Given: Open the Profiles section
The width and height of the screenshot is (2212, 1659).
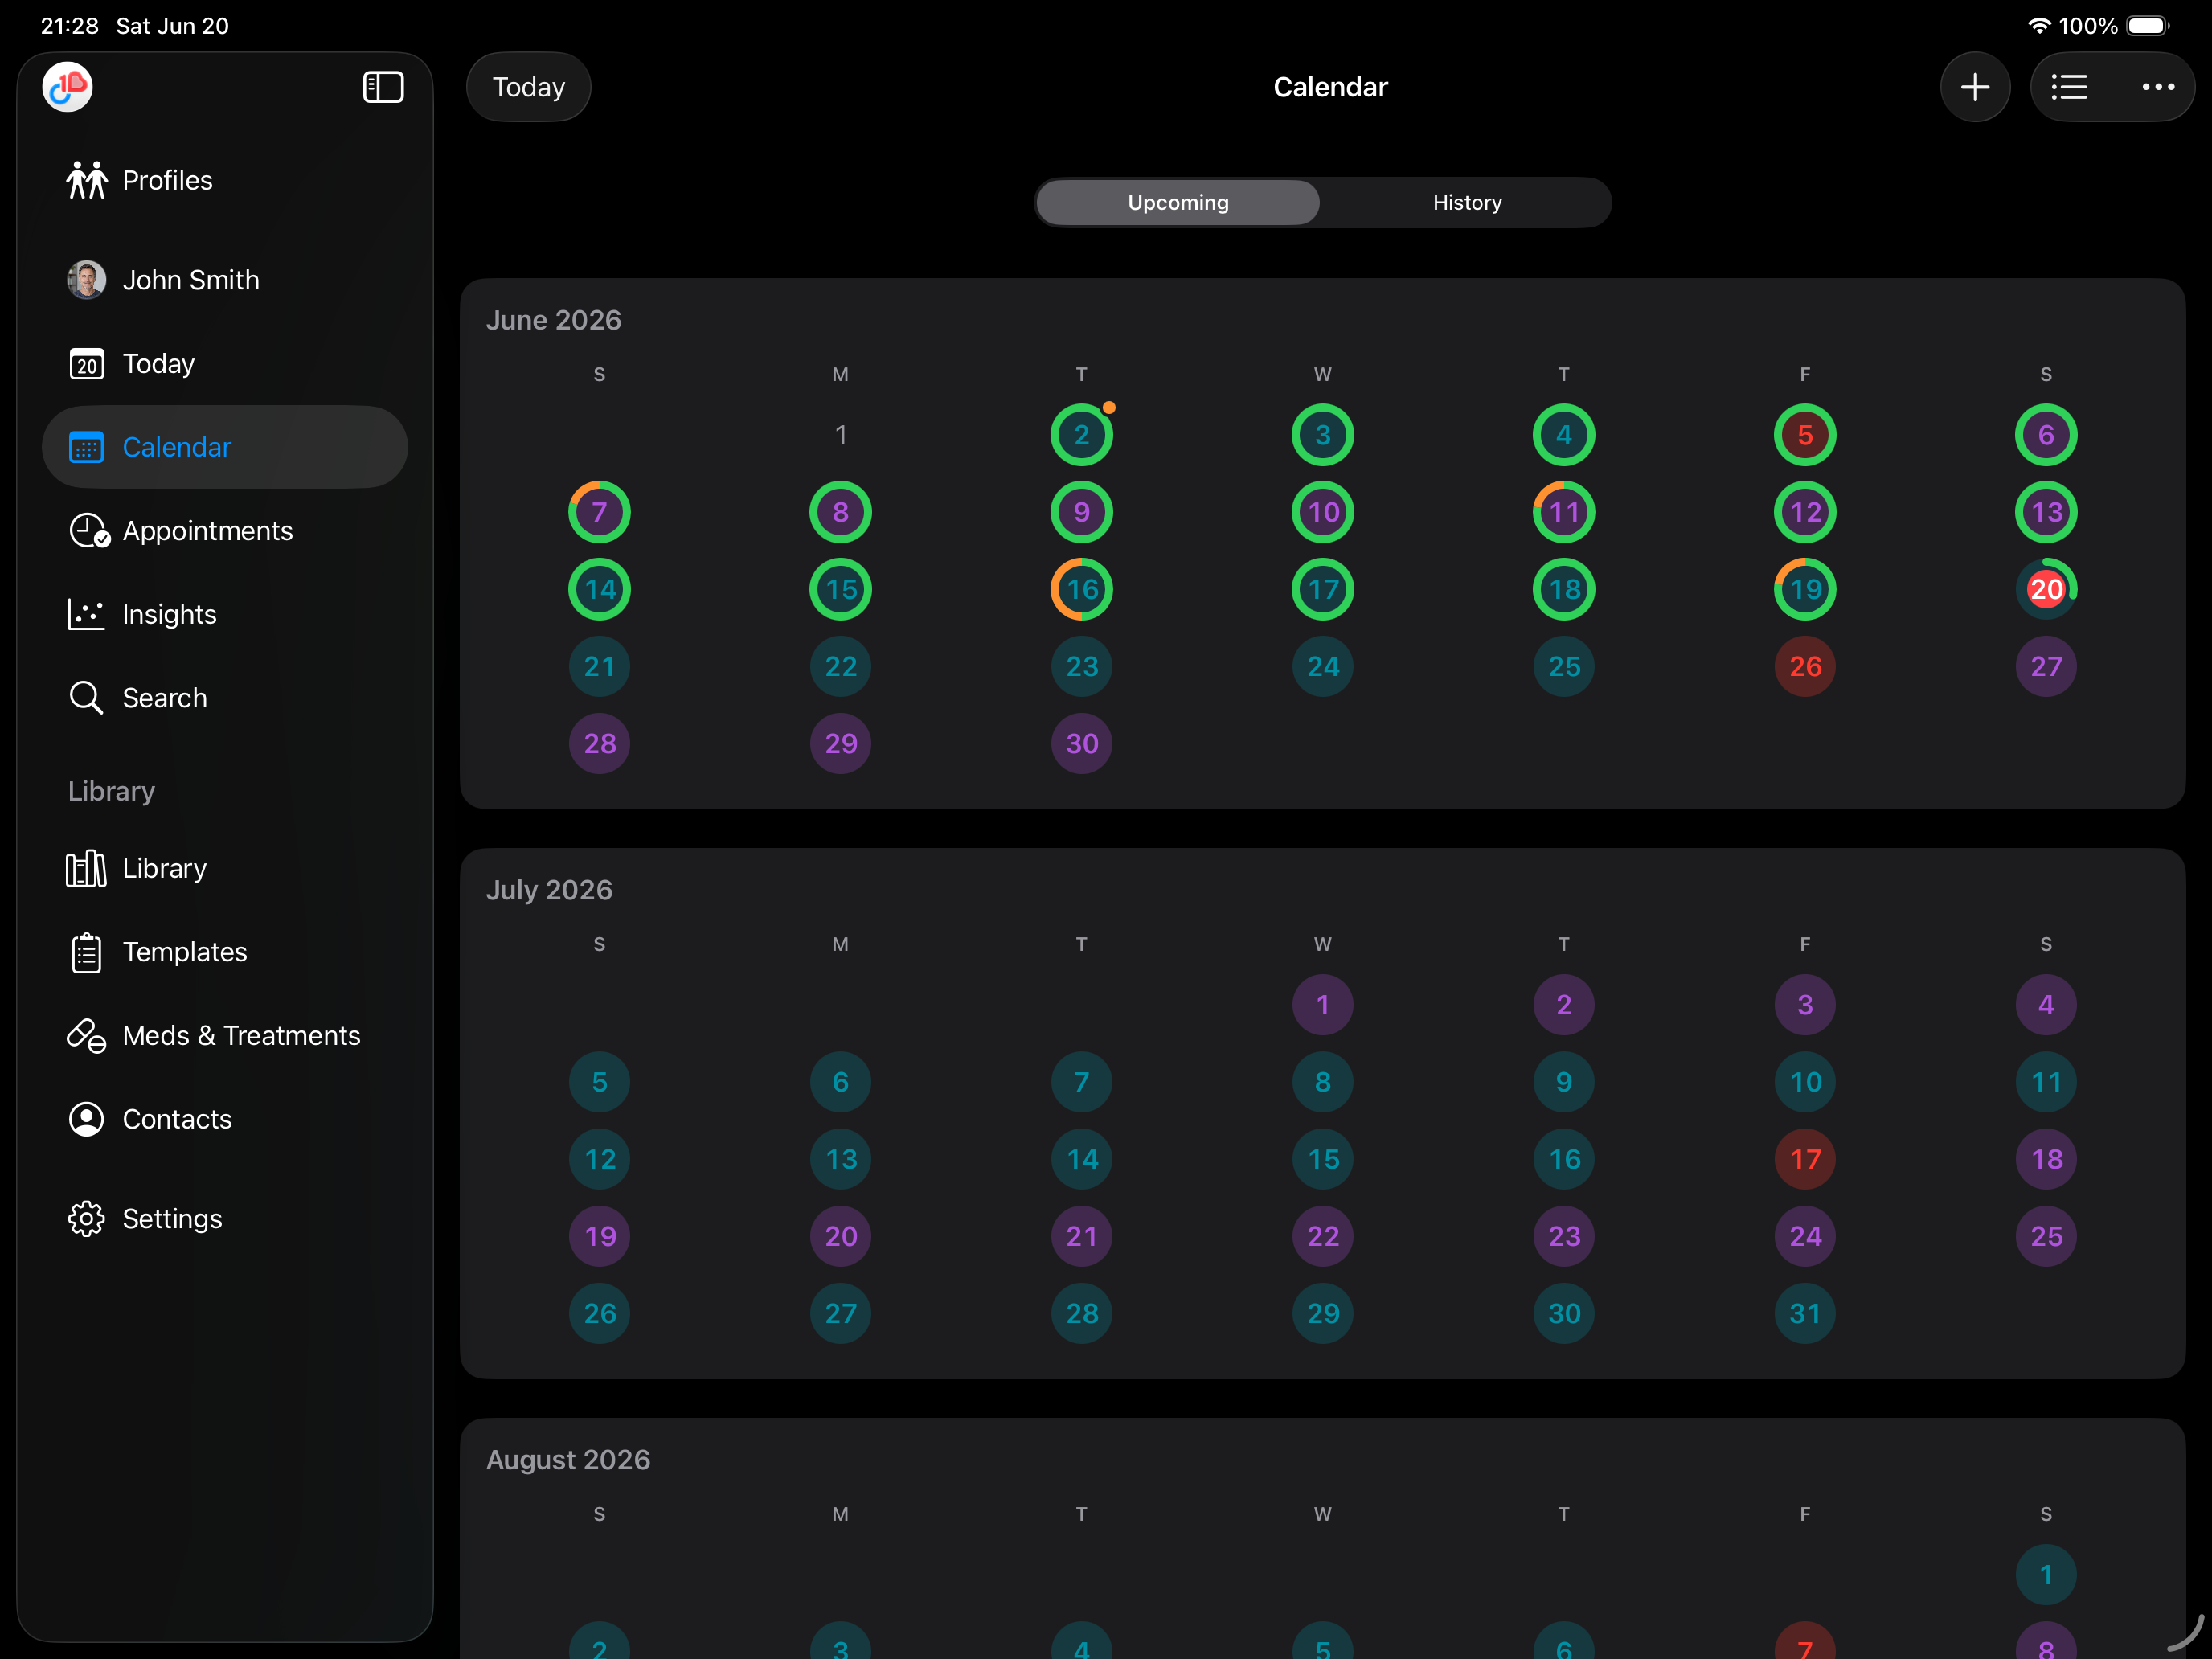Looking at the screenshot, I should pos(224,180).
